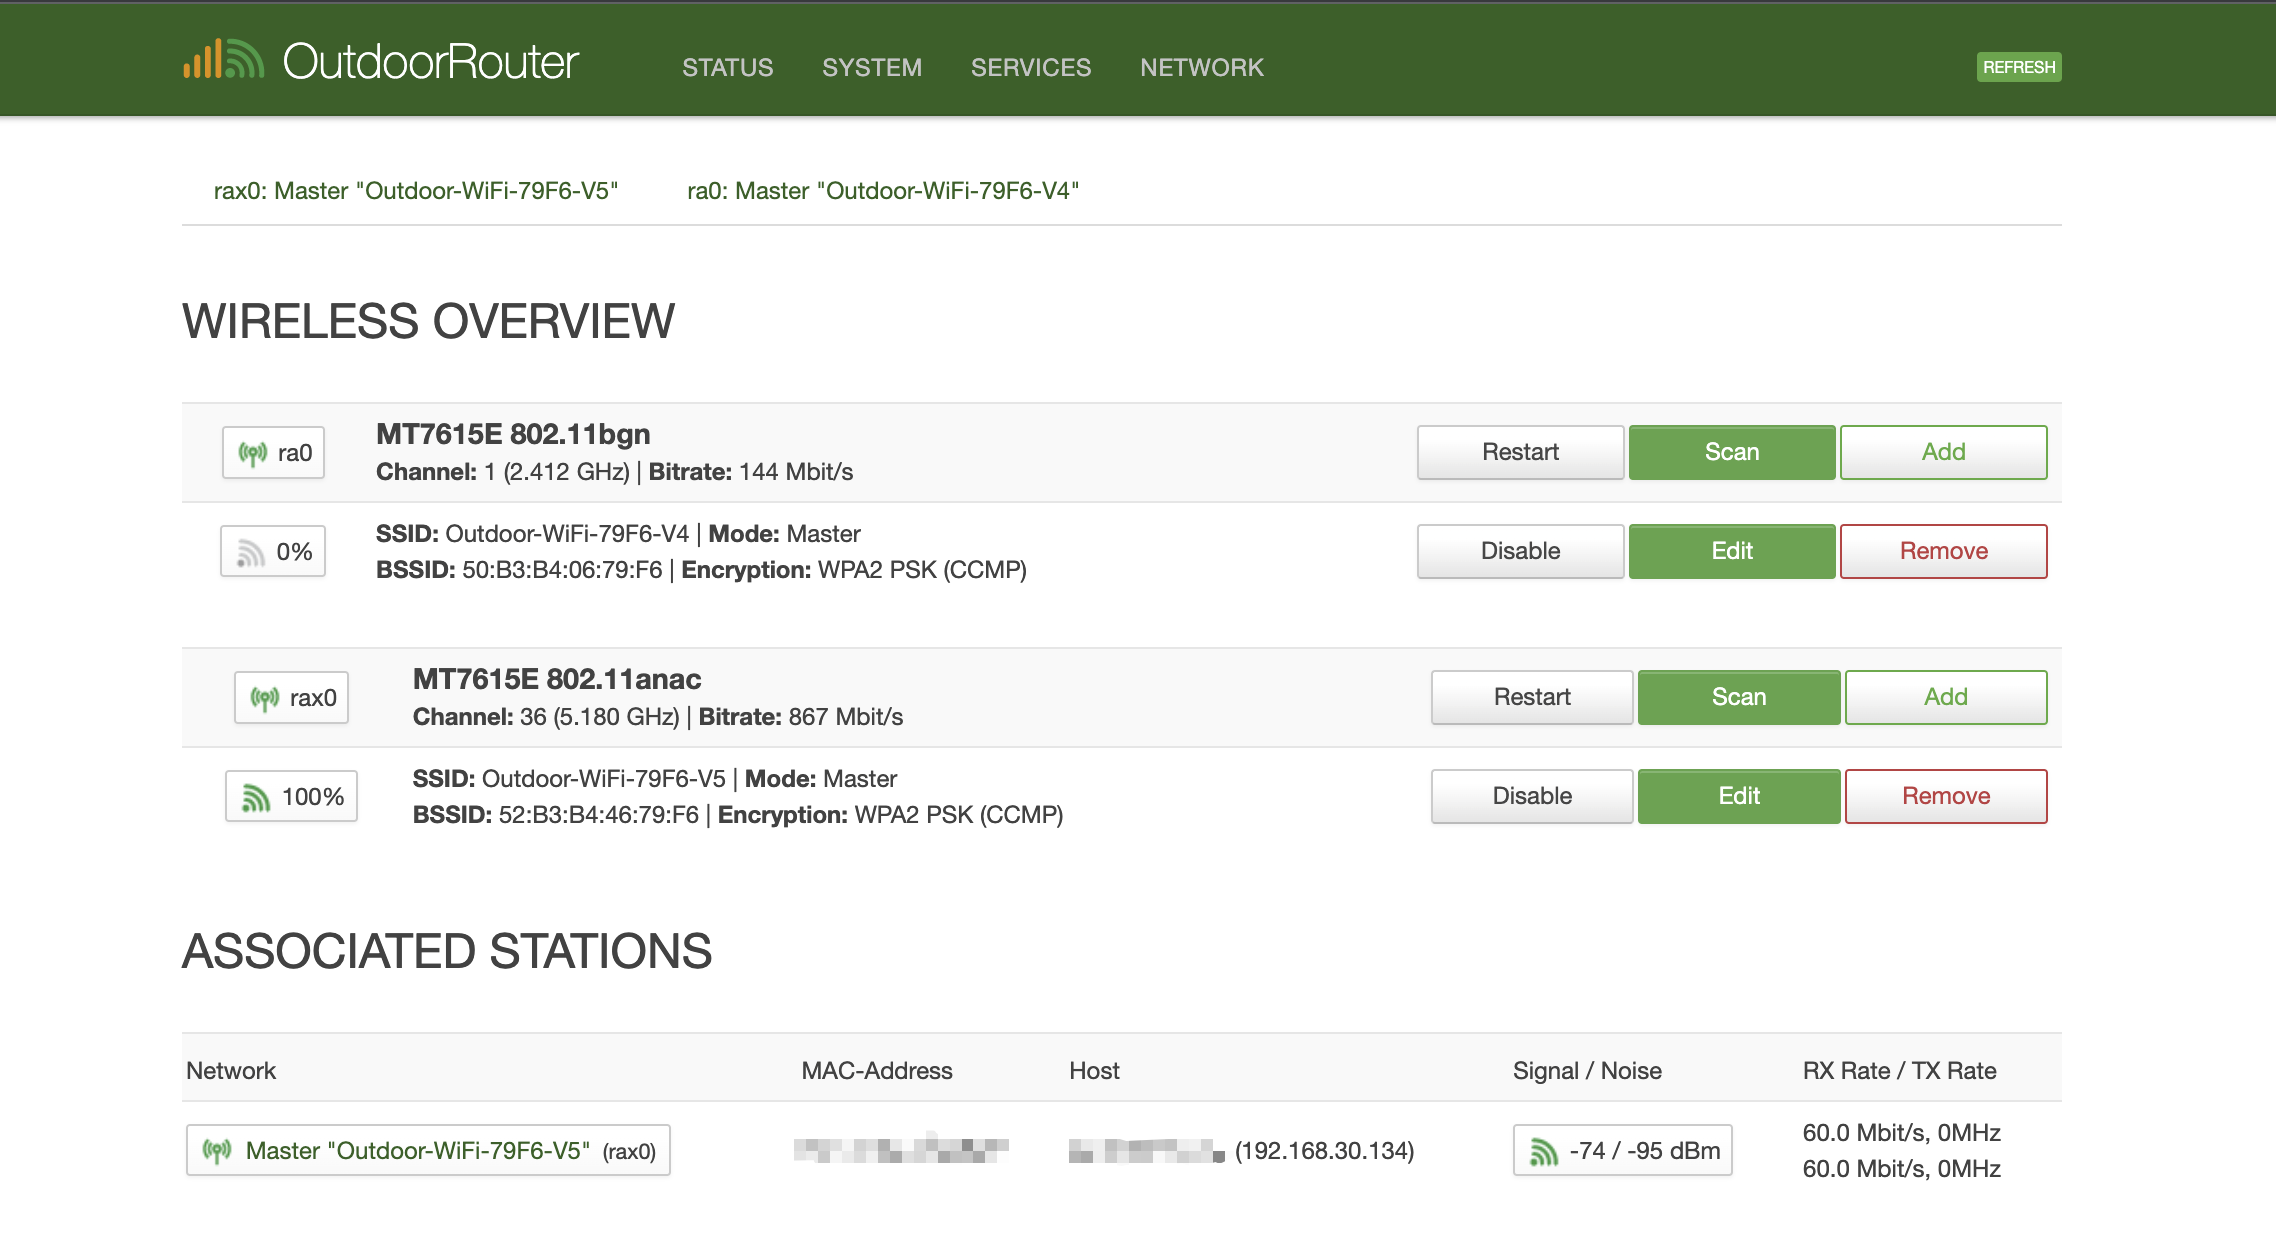This screenshot has width=2276, height=1236.
Task: Scan with the rax0 802.11anac radio
Action: pos(1738,697)
